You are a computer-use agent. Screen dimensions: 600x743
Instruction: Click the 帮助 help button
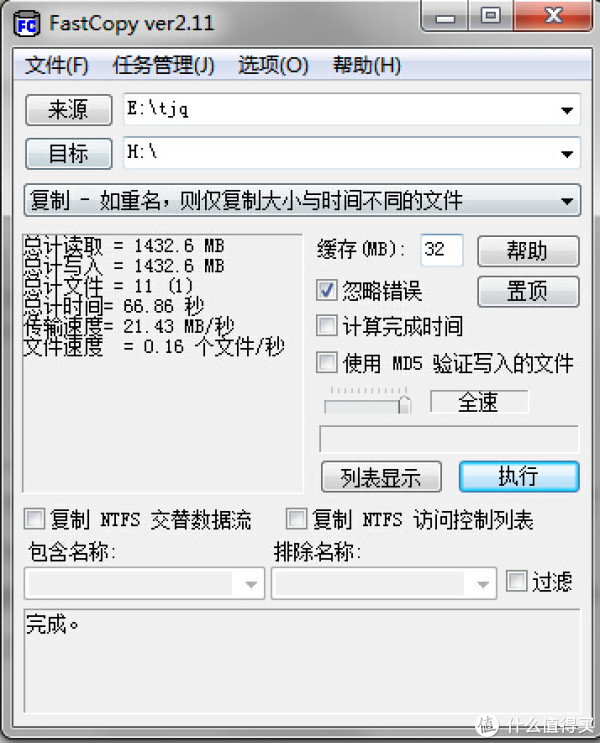(x=528, y=251)
